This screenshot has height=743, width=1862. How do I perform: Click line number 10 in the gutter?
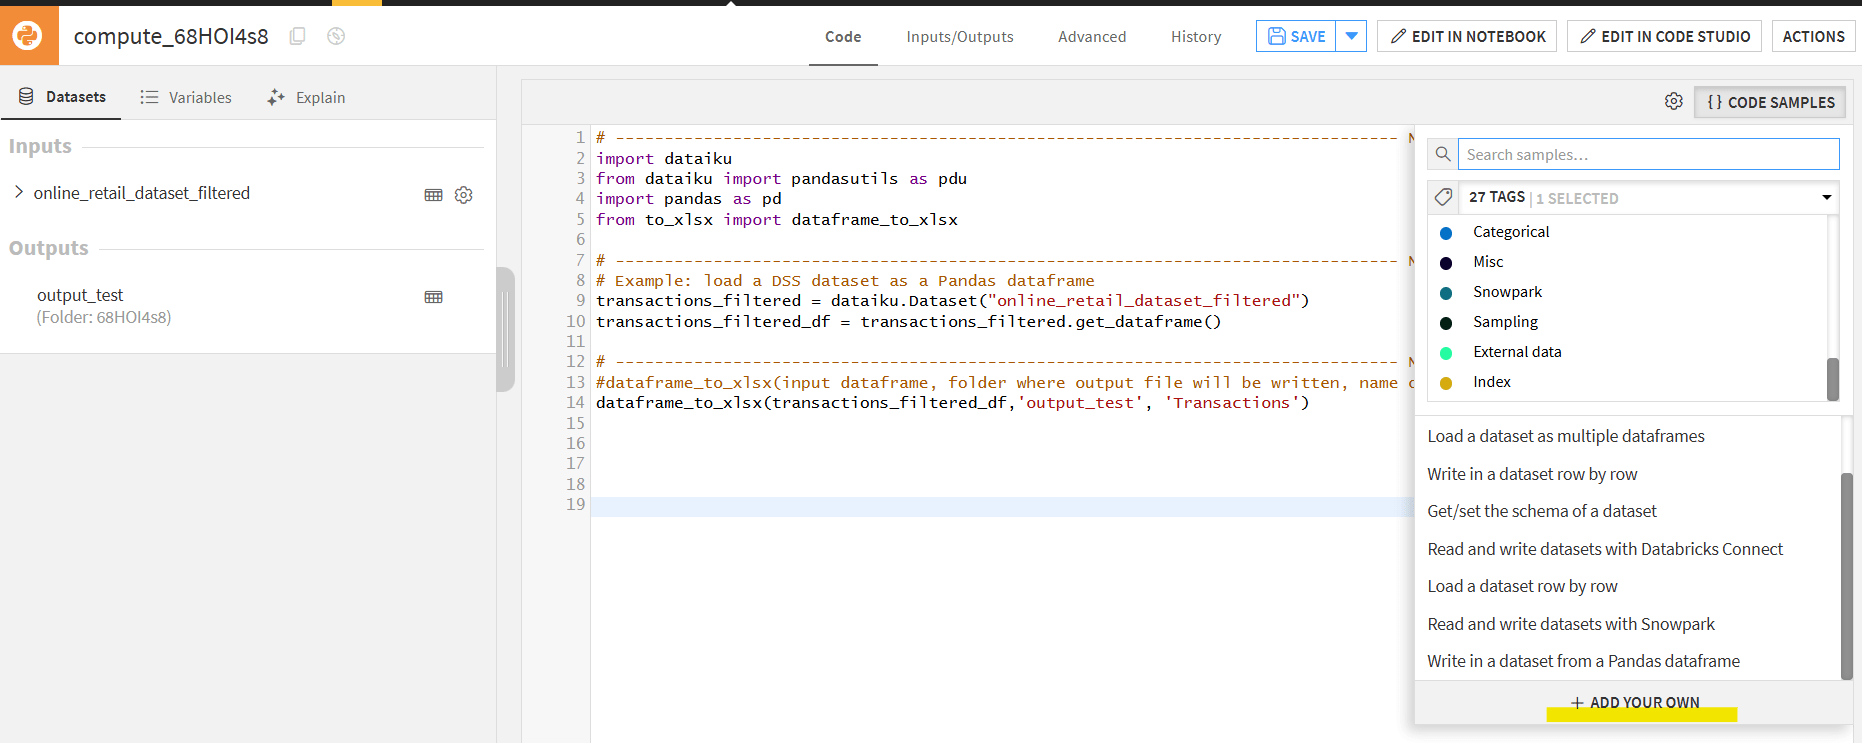click(575, 321)
